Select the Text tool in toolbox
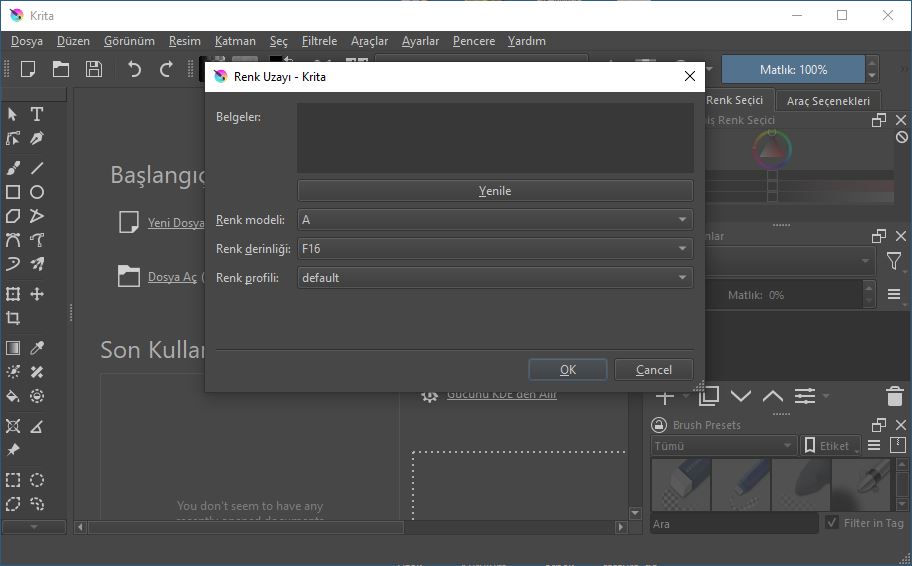912x566 pixels. point(37,114)
